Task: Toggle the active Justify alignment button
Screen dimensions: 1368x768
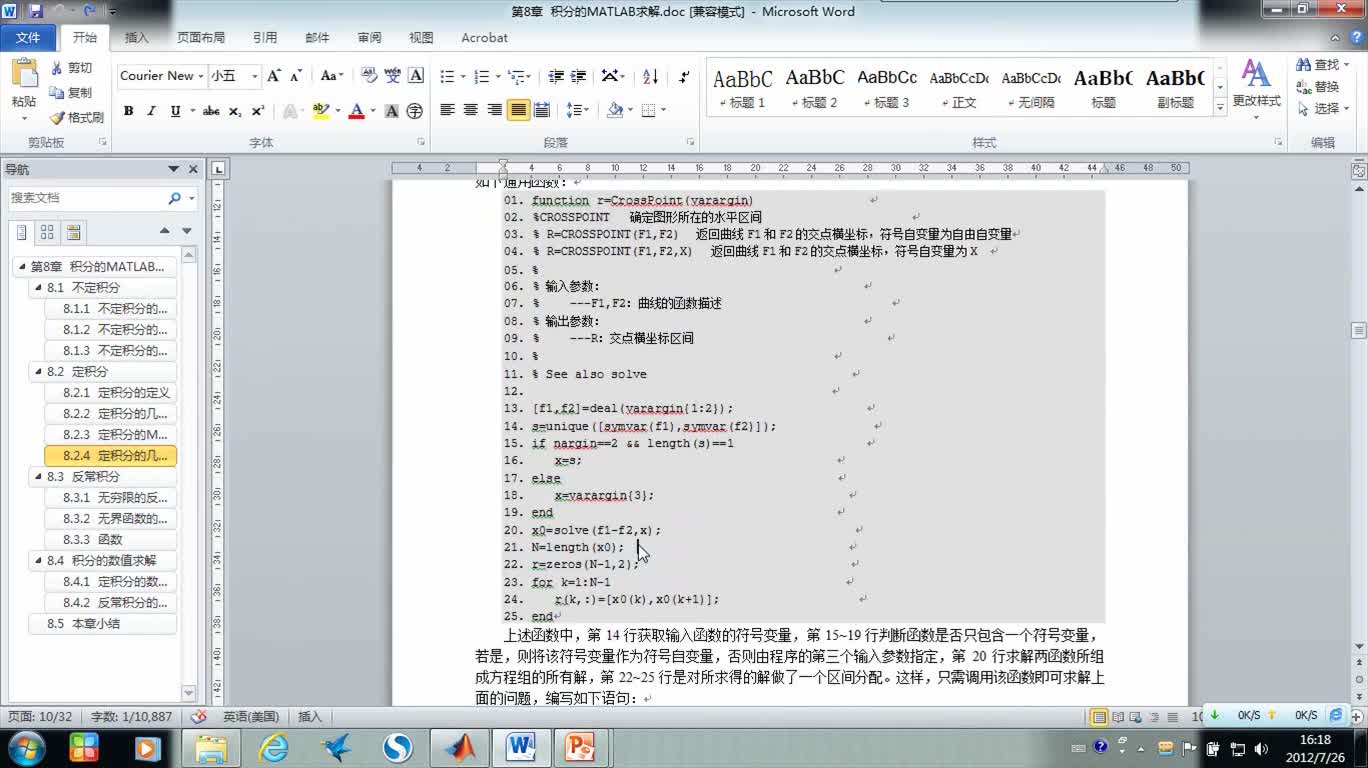Action: 518,110
